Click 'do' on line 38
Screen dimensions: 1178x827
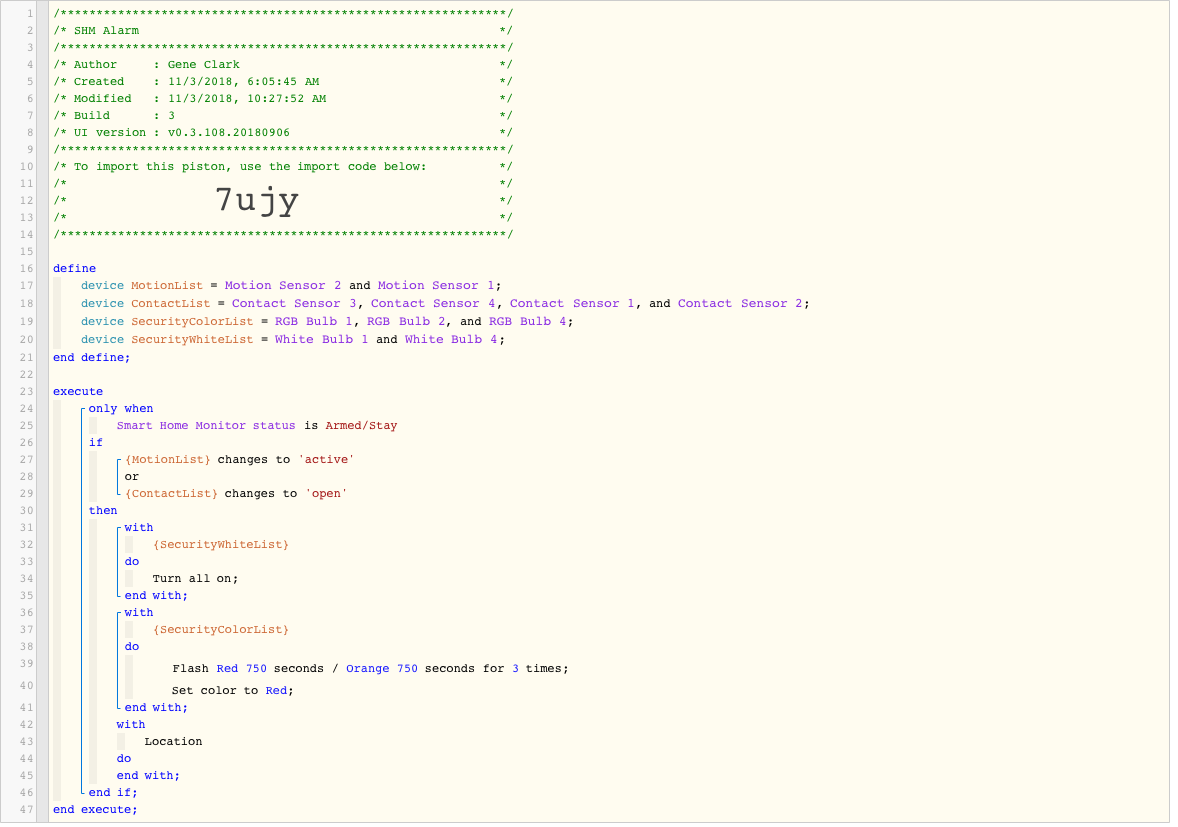coord(131,647)
